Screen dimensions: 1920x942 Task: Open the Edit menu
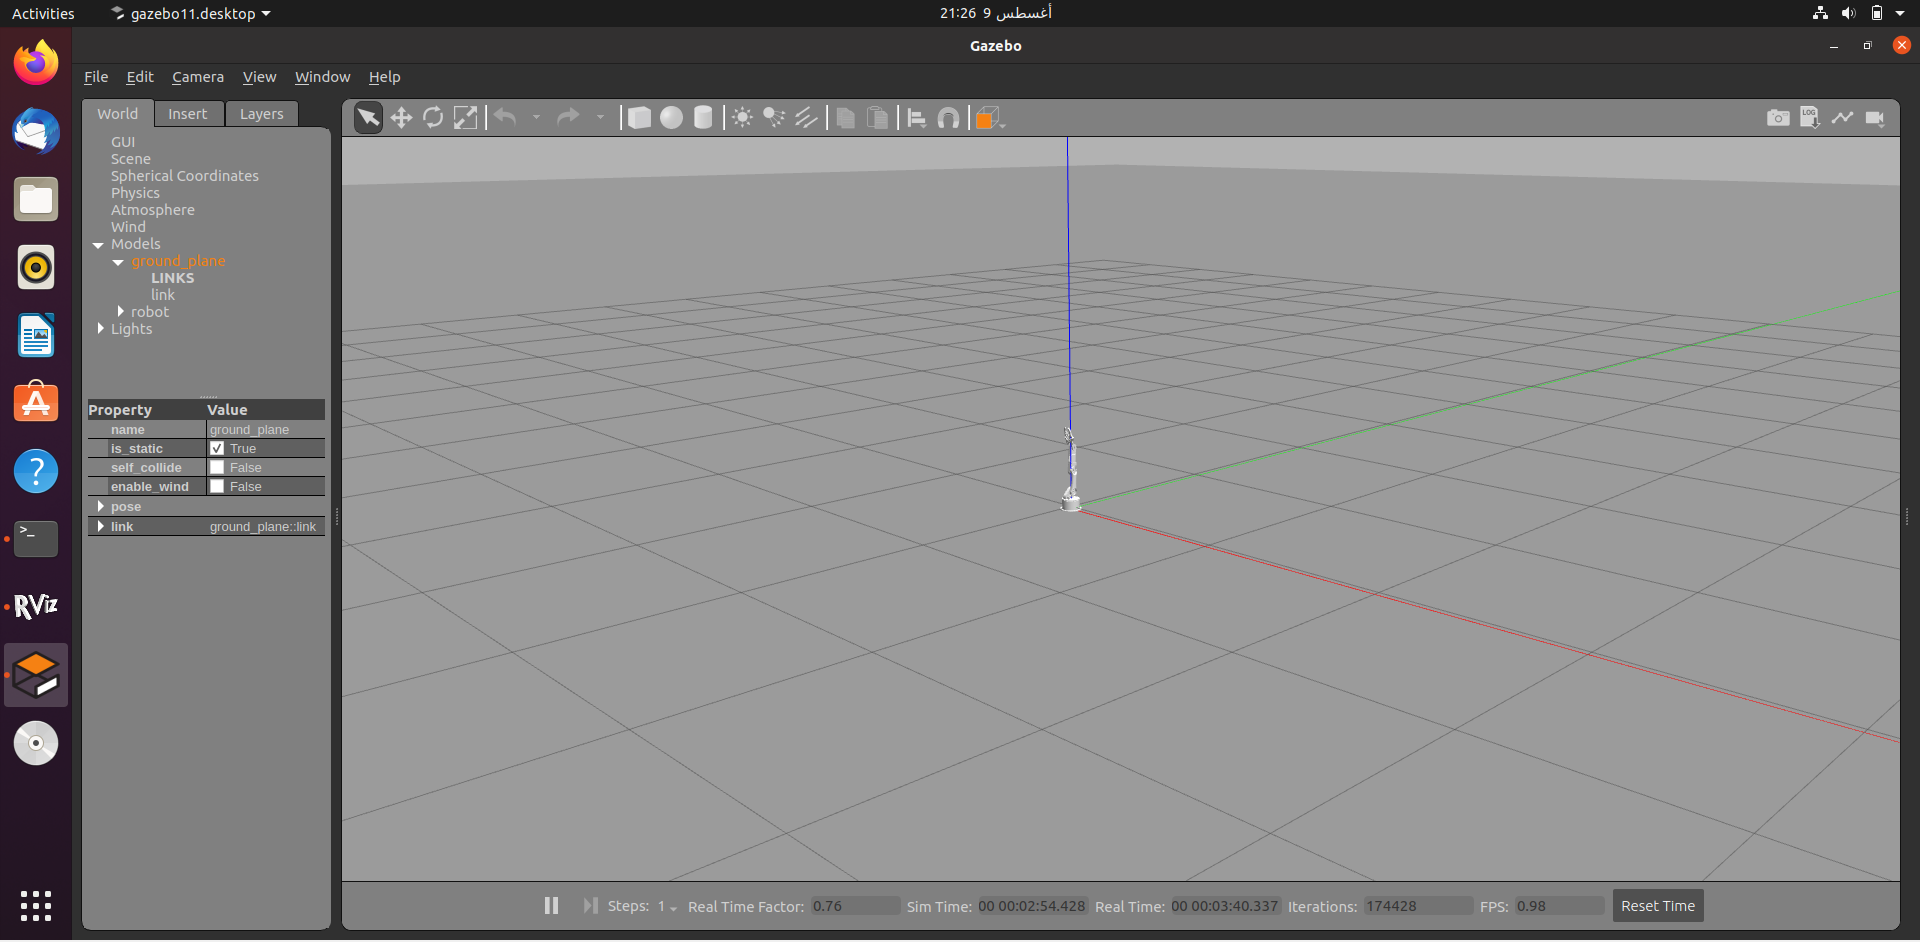(139, 76)
